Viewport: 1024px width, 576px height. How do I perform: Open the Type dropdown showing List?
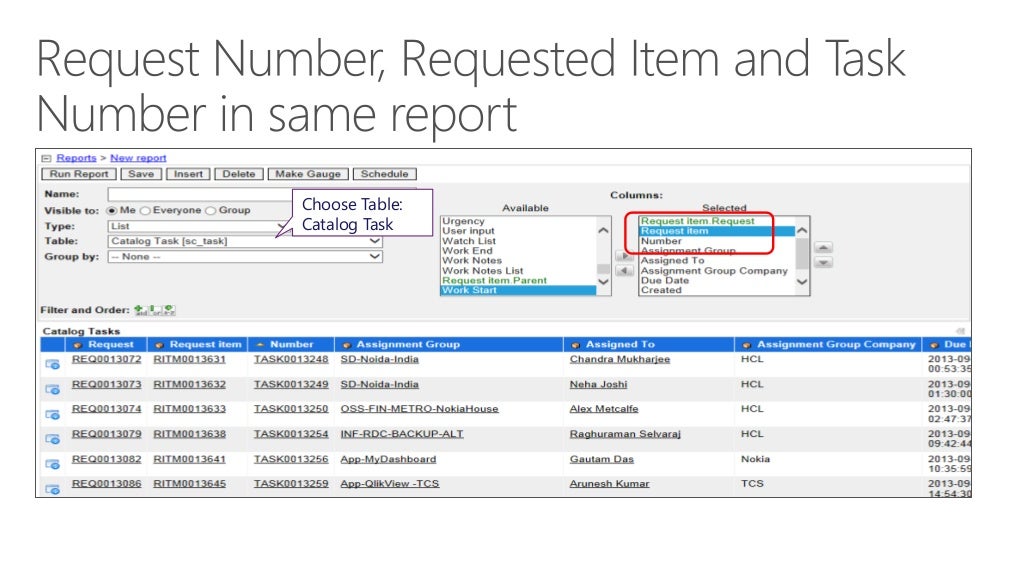point(199,226)
